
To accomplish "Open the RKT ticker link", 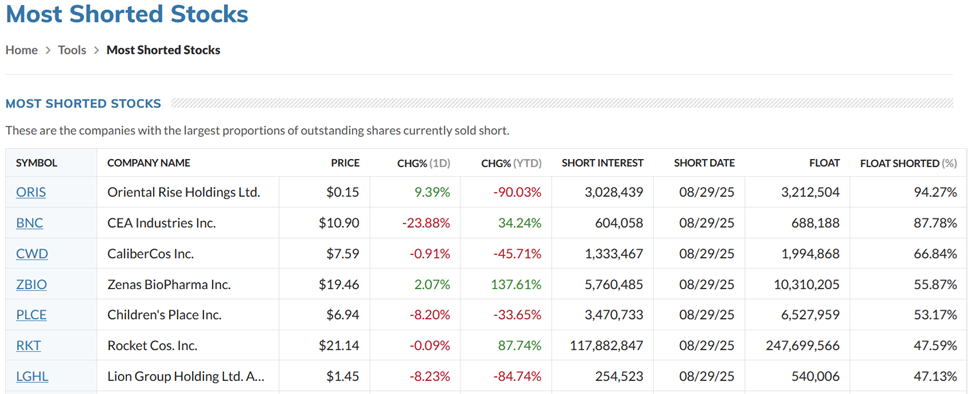I will point(28,346).
